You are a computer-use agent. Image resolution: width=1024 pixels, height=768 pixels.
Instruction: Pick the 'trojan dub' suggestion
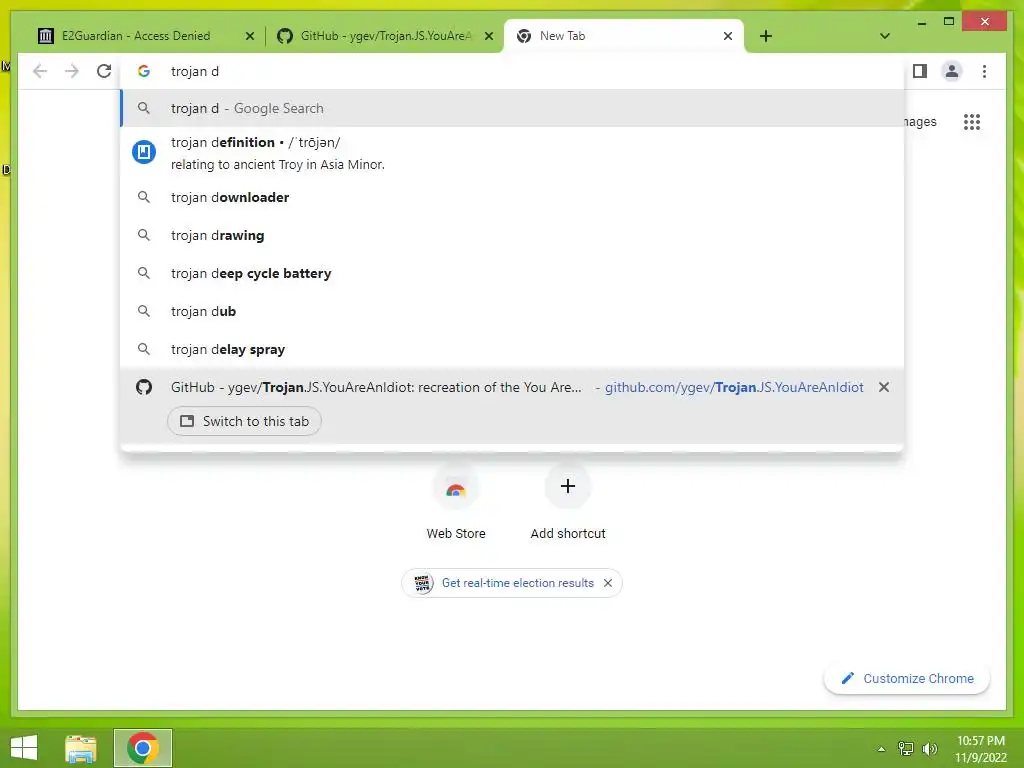513,312
